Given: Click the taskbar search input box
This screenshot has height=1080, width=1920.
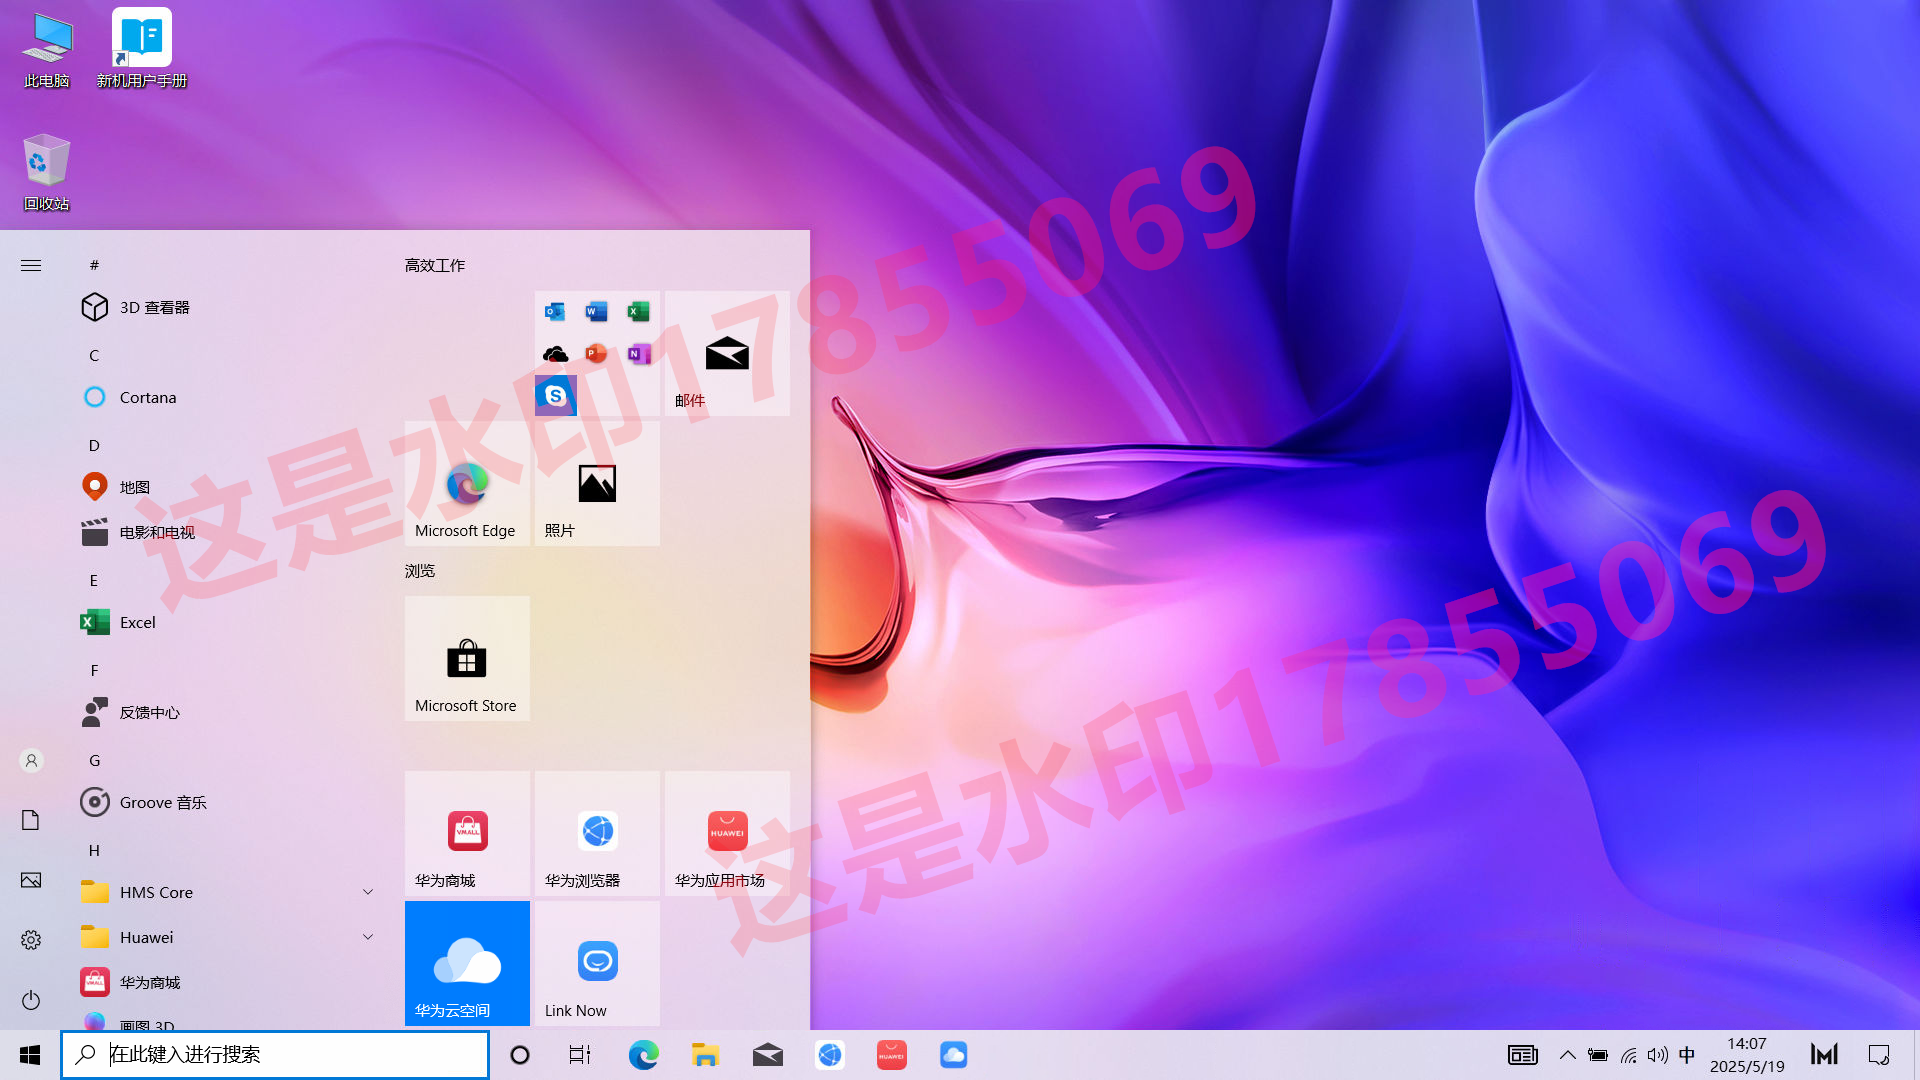Looking at the screenshot, I should click(x=290, y=1055).
